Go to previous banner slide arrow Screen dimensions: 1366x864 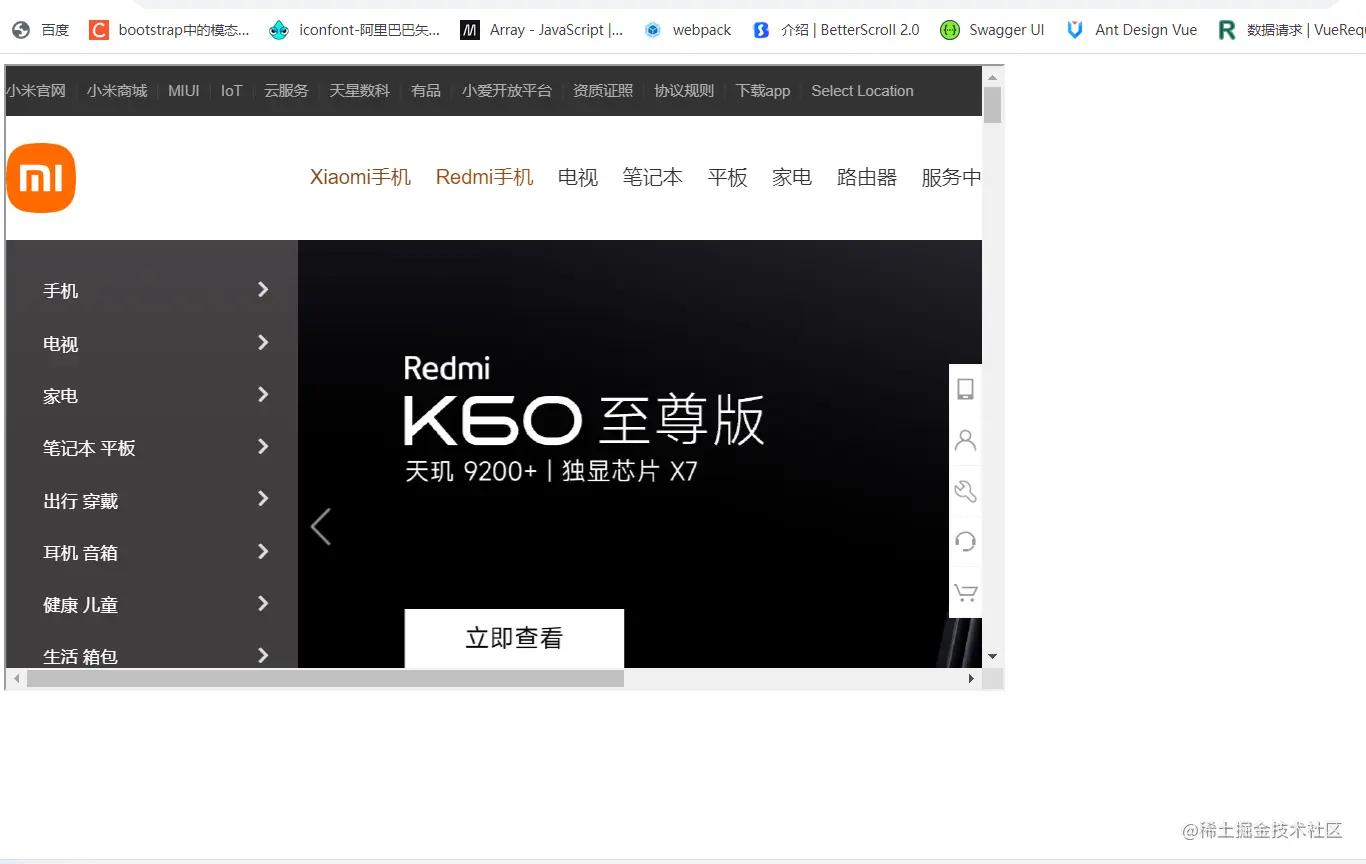point(320,526)
